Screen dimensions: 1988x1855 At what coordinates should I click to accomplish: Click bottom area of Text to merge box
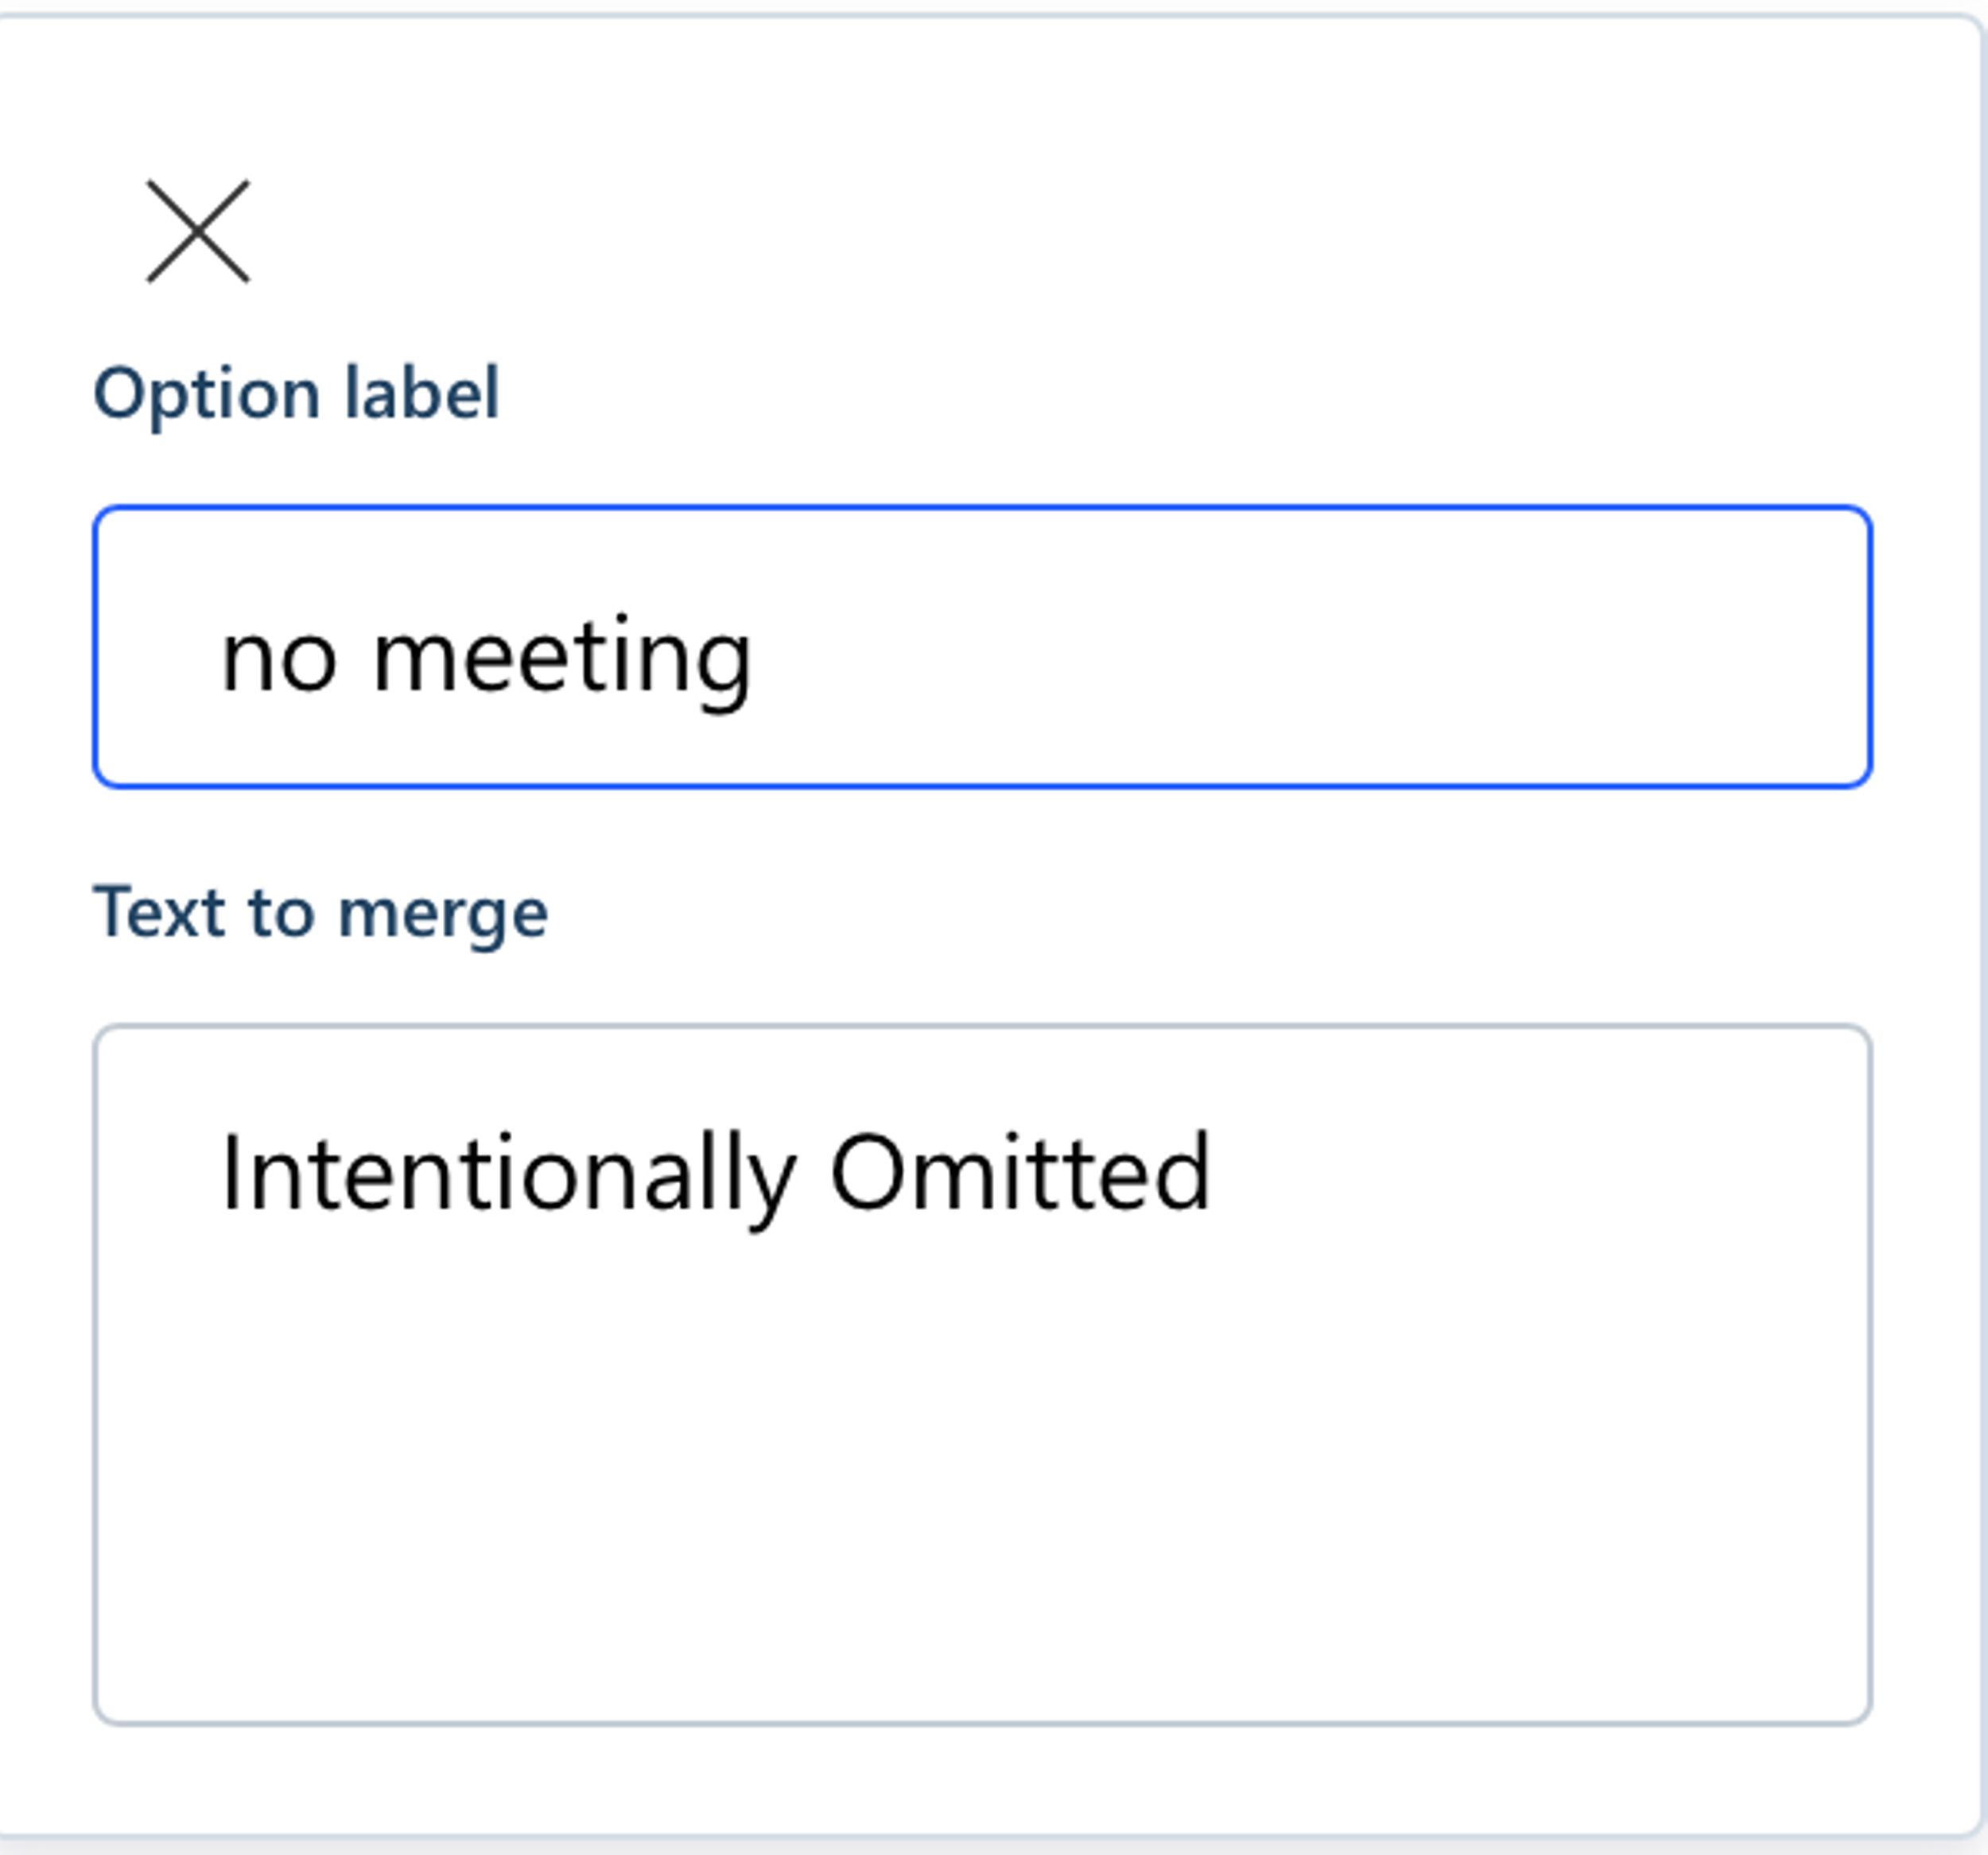[x=981, y=1640]
